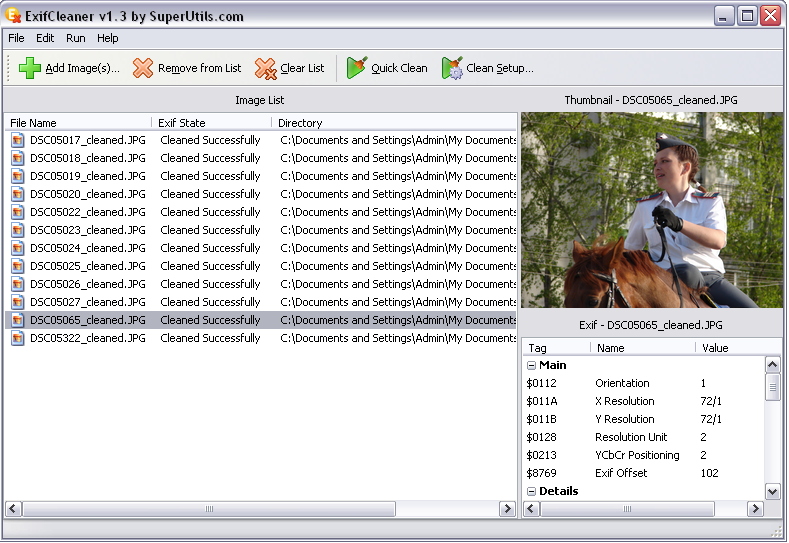Open the Run menu
The image size is (789, 543).
point(75,38)
